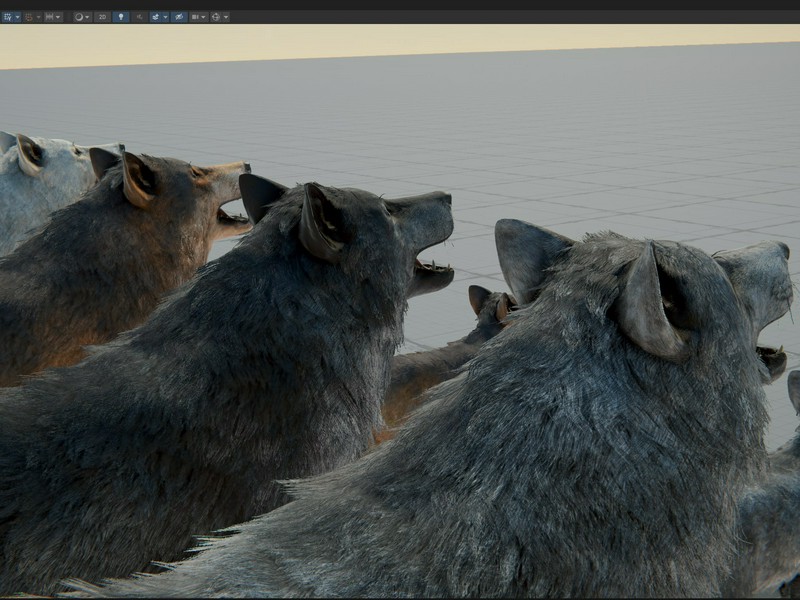Open the scene effects dropdown arrow
800x600 pixels.
pyautogui.click(x=165, y=17)
